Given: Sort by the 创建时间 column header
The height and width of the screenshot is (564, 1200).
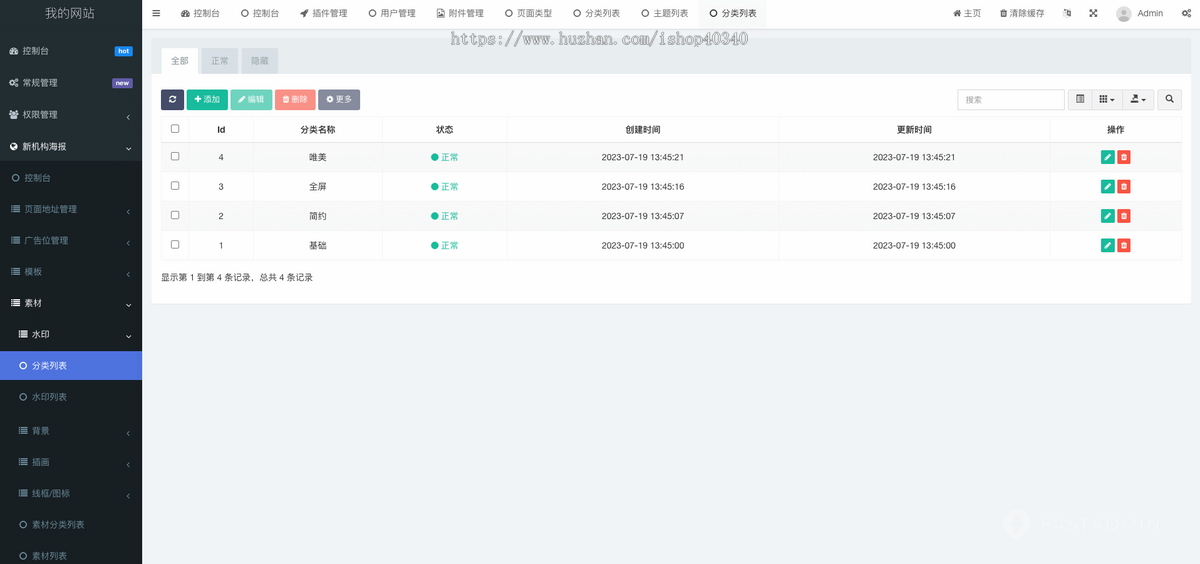Looking at the screenshot, I should [642, 129].
